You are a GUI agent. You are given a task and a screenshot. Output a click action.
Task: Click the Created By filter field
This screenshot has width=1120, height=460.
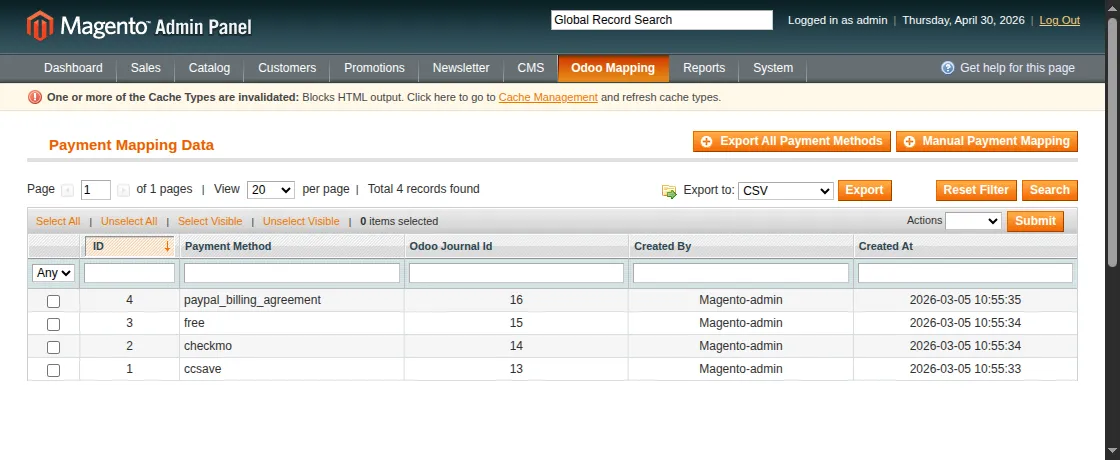point(741,273)
